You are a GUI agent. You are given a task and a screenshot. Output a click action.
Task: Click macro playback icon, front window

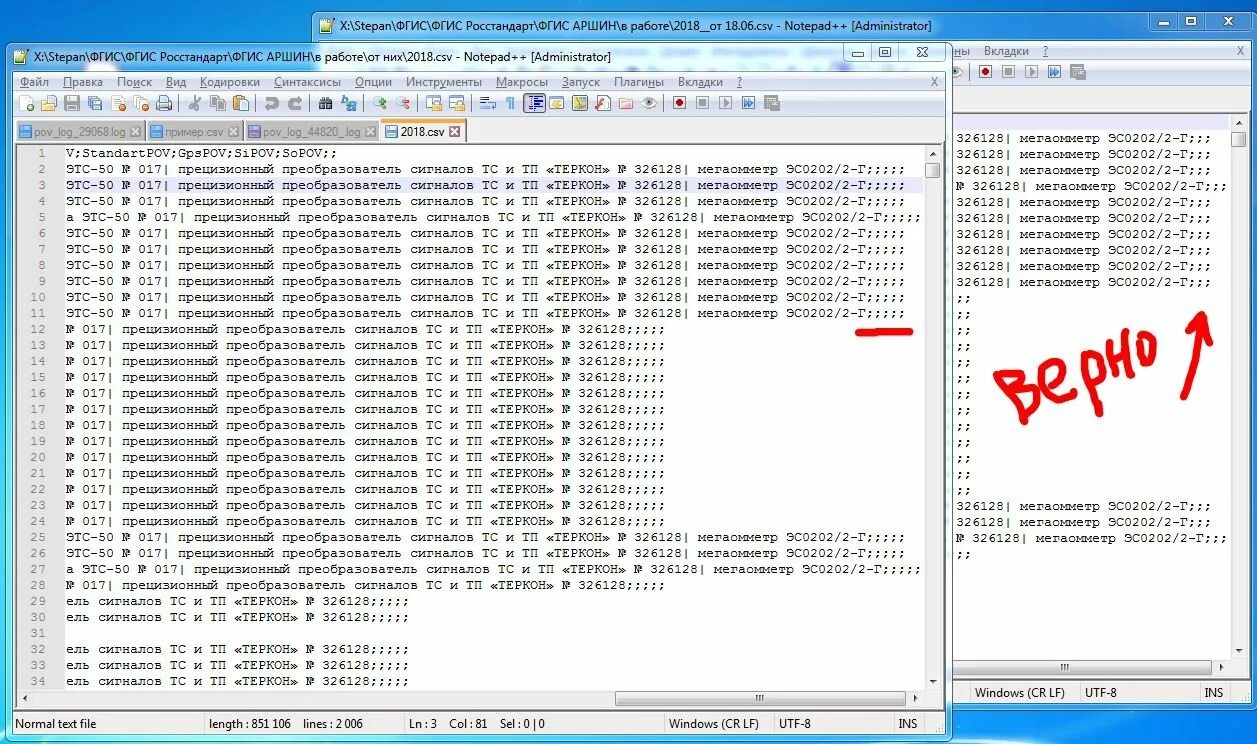(x=725, y=103)
